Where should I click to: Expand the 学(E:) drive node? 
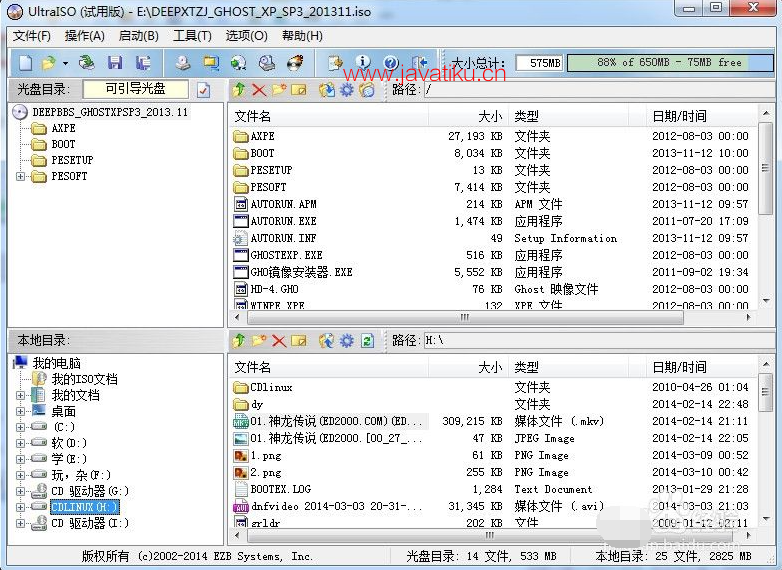20,459
